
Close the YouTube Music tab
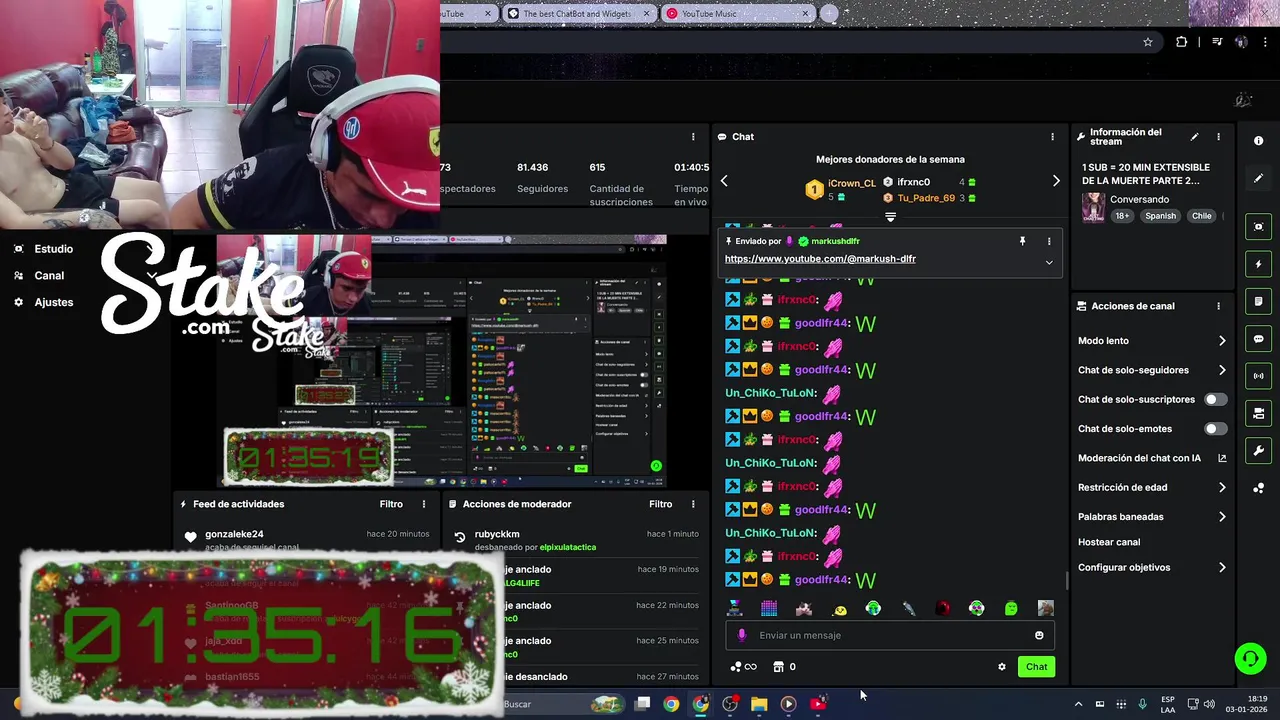tap(805, 14)
